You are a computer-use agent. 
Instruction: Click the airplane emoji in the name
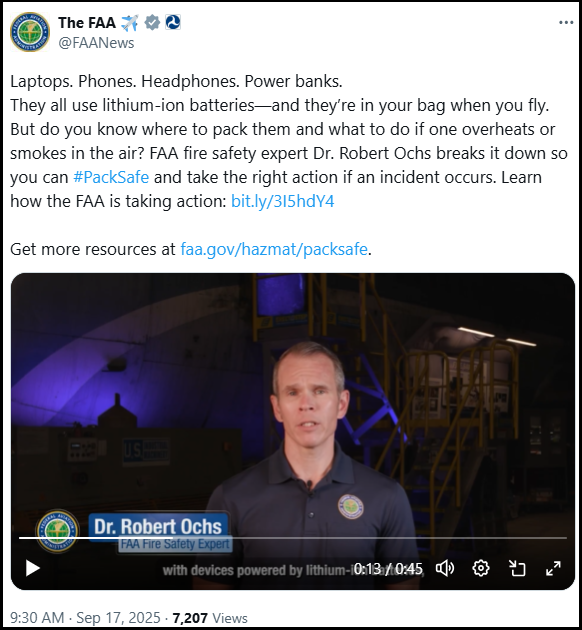coord(130,23)
